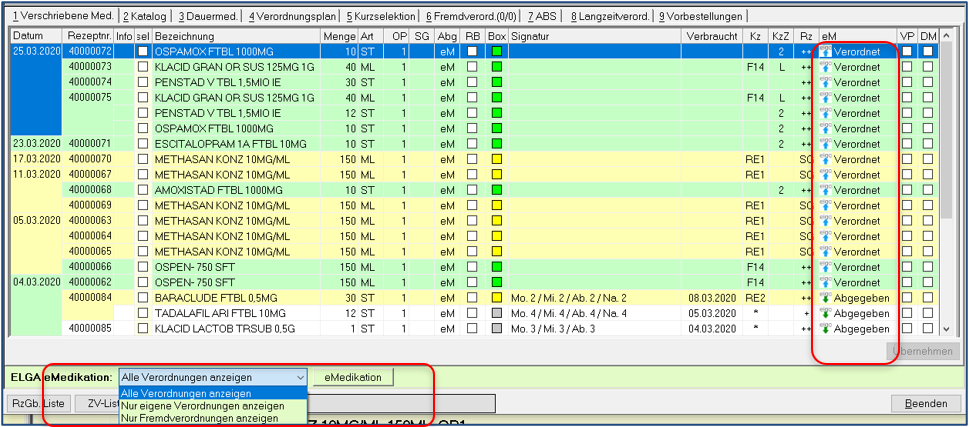Click the eM status icon in row 40000067

coord(825,175)
